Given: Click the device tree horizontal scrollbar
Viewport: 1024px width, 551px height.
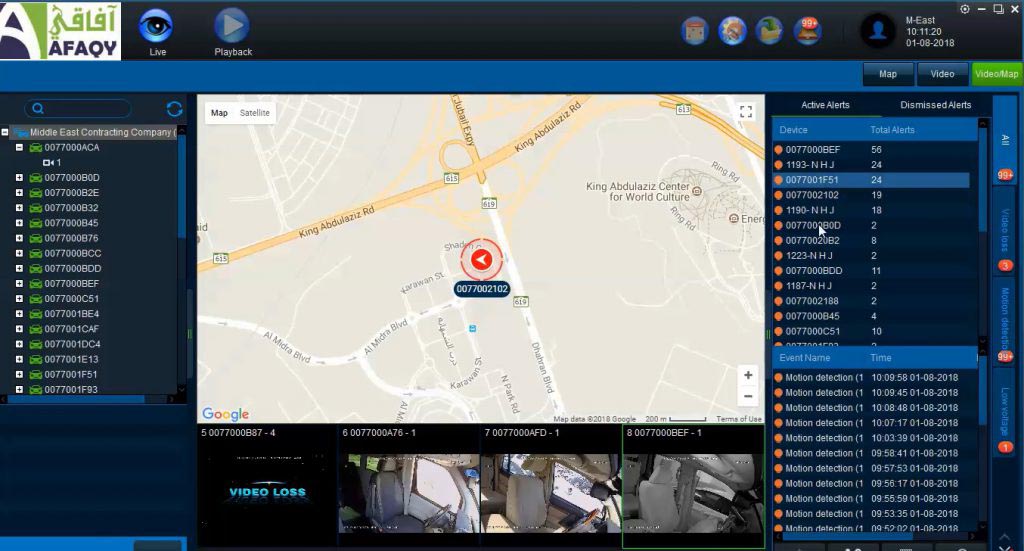Looking at the screenshot, I should (x=76, y=399).
